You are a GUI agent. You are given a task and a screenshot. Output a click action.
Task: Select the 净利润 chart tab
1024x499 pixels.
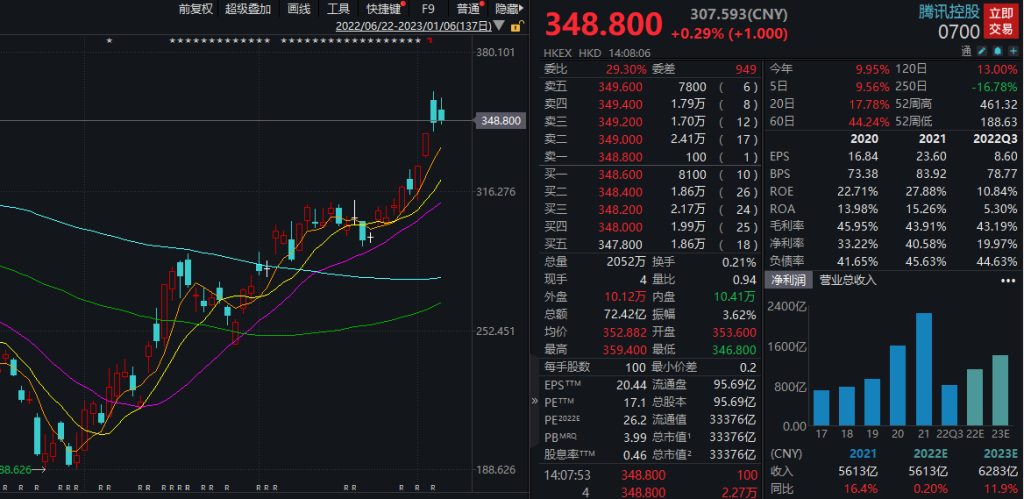(788, 280)
